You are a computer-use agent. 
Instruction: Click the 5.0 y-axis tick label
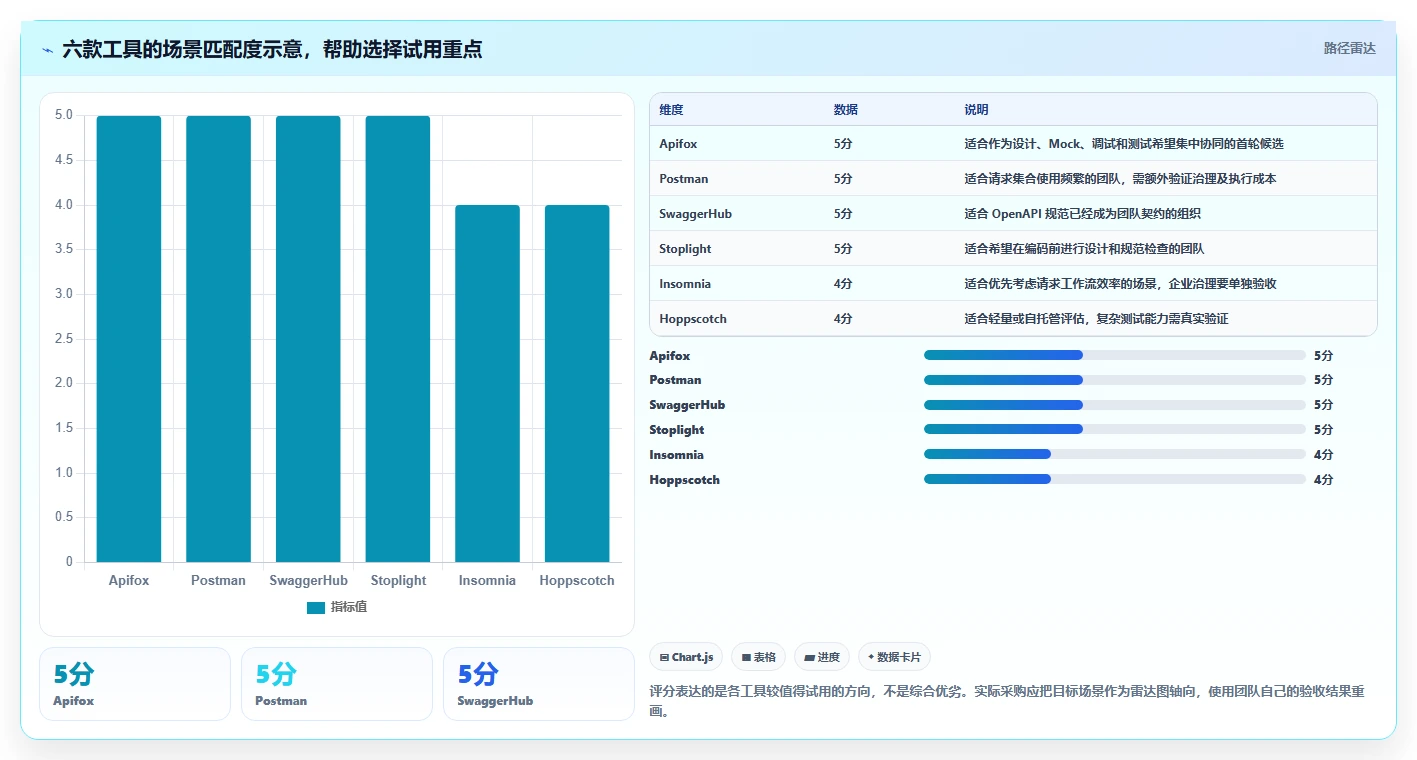pyautogui.click(x=64, y=115)
